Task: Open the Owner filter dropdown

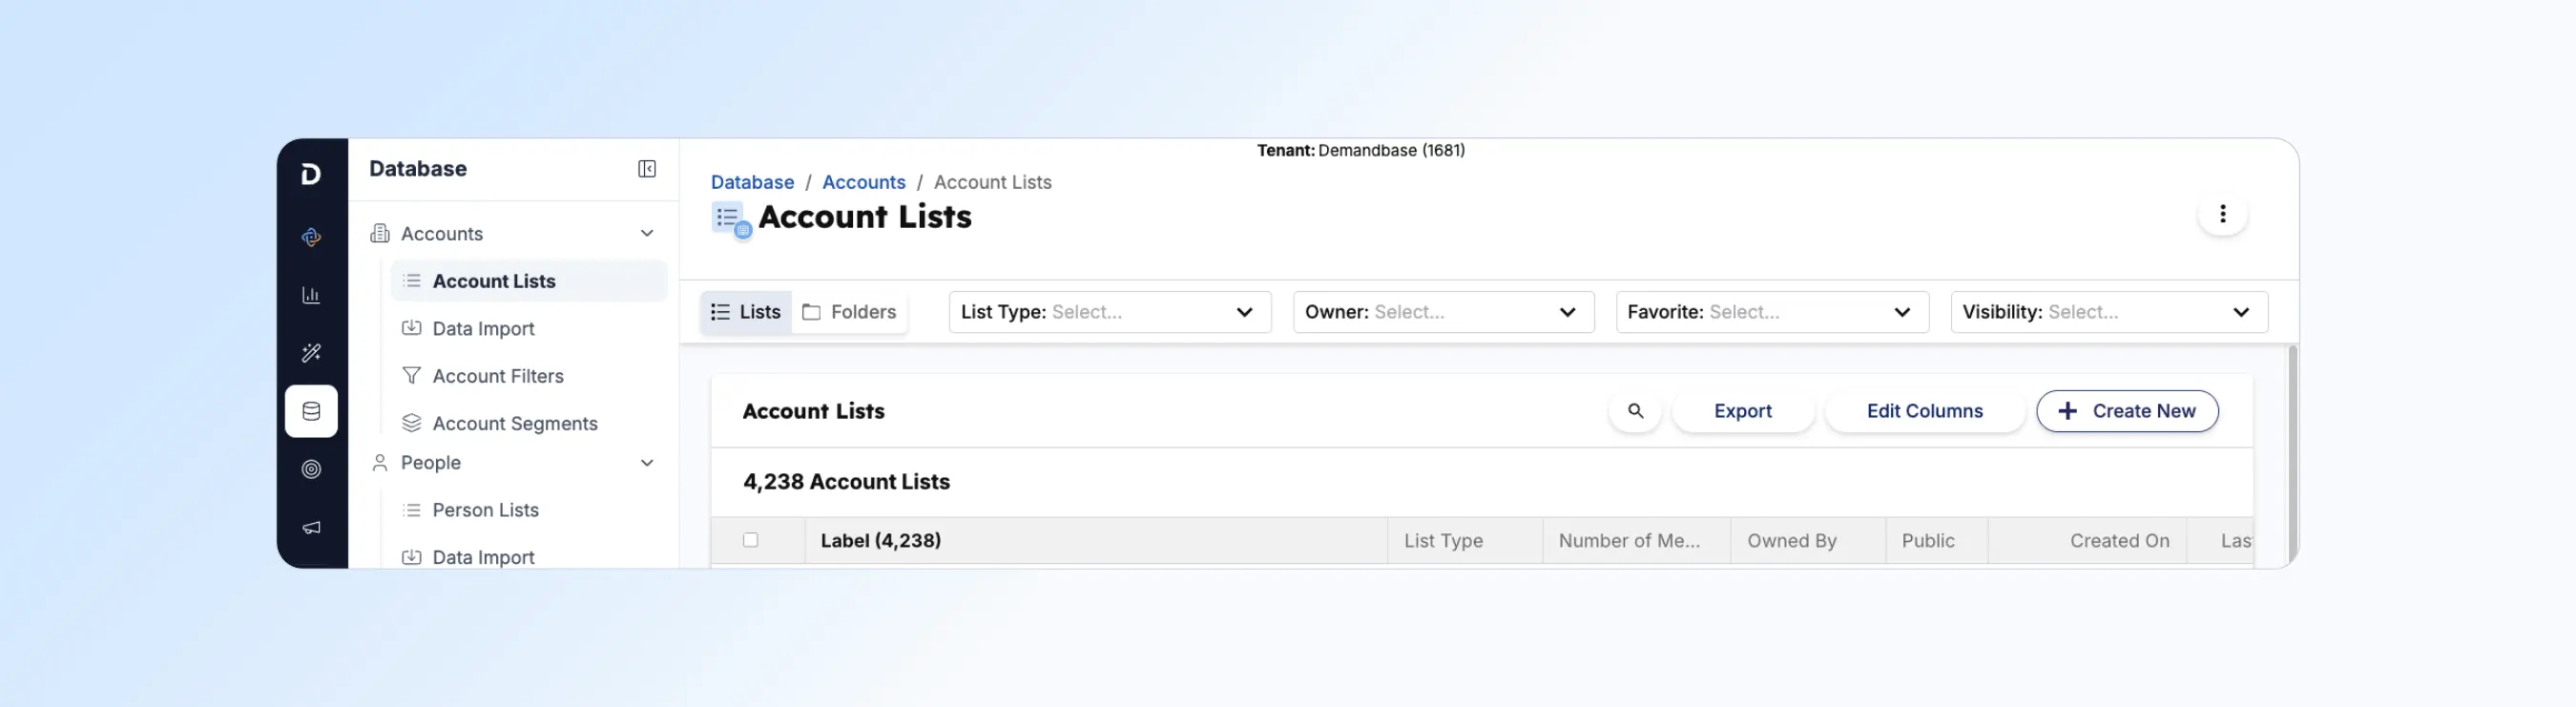Action: click(1443, 312)
